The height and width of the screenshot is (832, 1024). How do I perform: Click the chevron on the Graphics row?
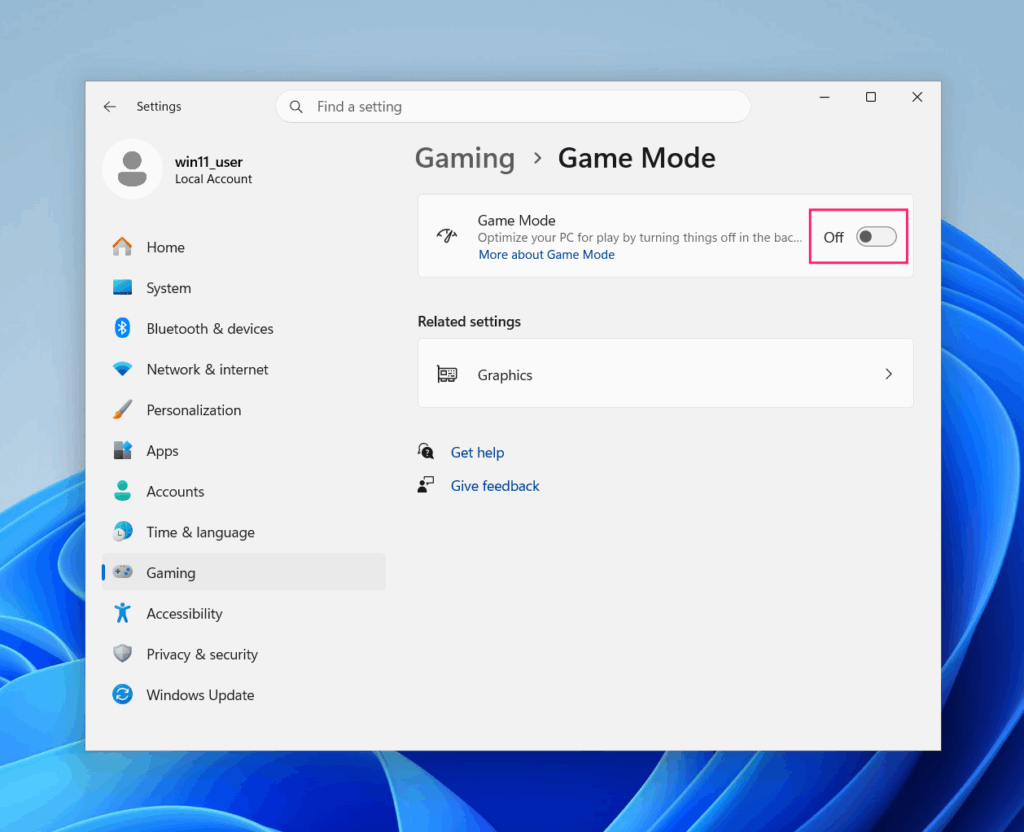pos(888,374)
